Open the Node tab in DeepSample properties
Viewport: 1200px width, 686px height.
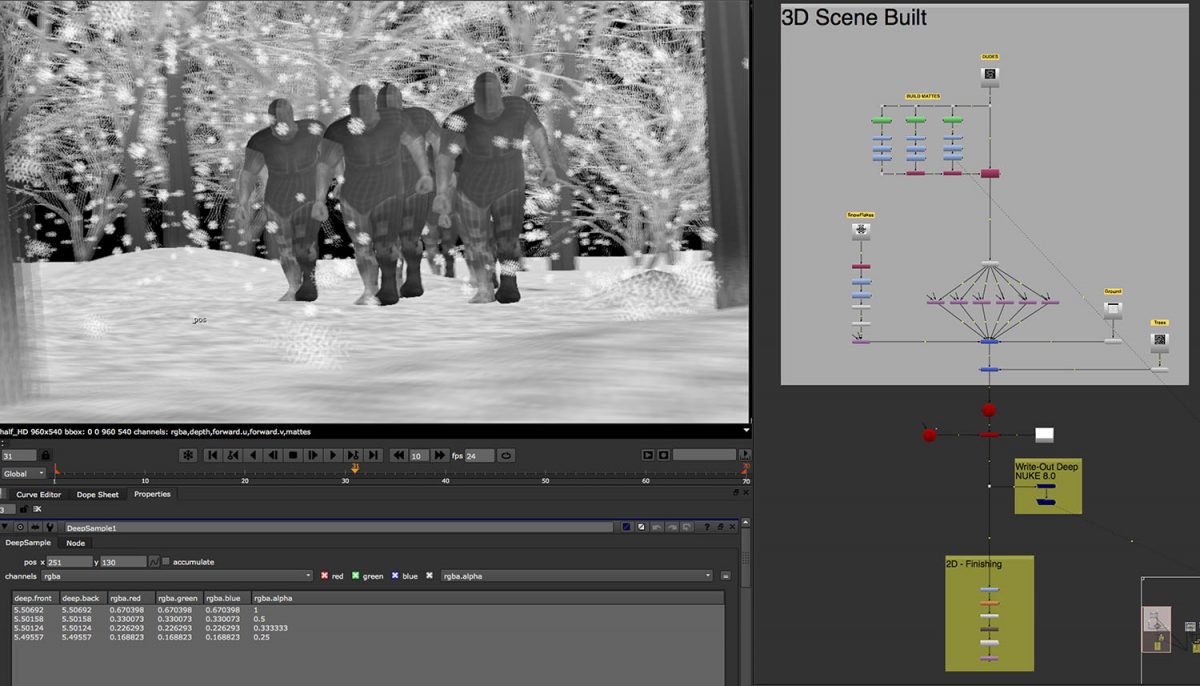75,543
